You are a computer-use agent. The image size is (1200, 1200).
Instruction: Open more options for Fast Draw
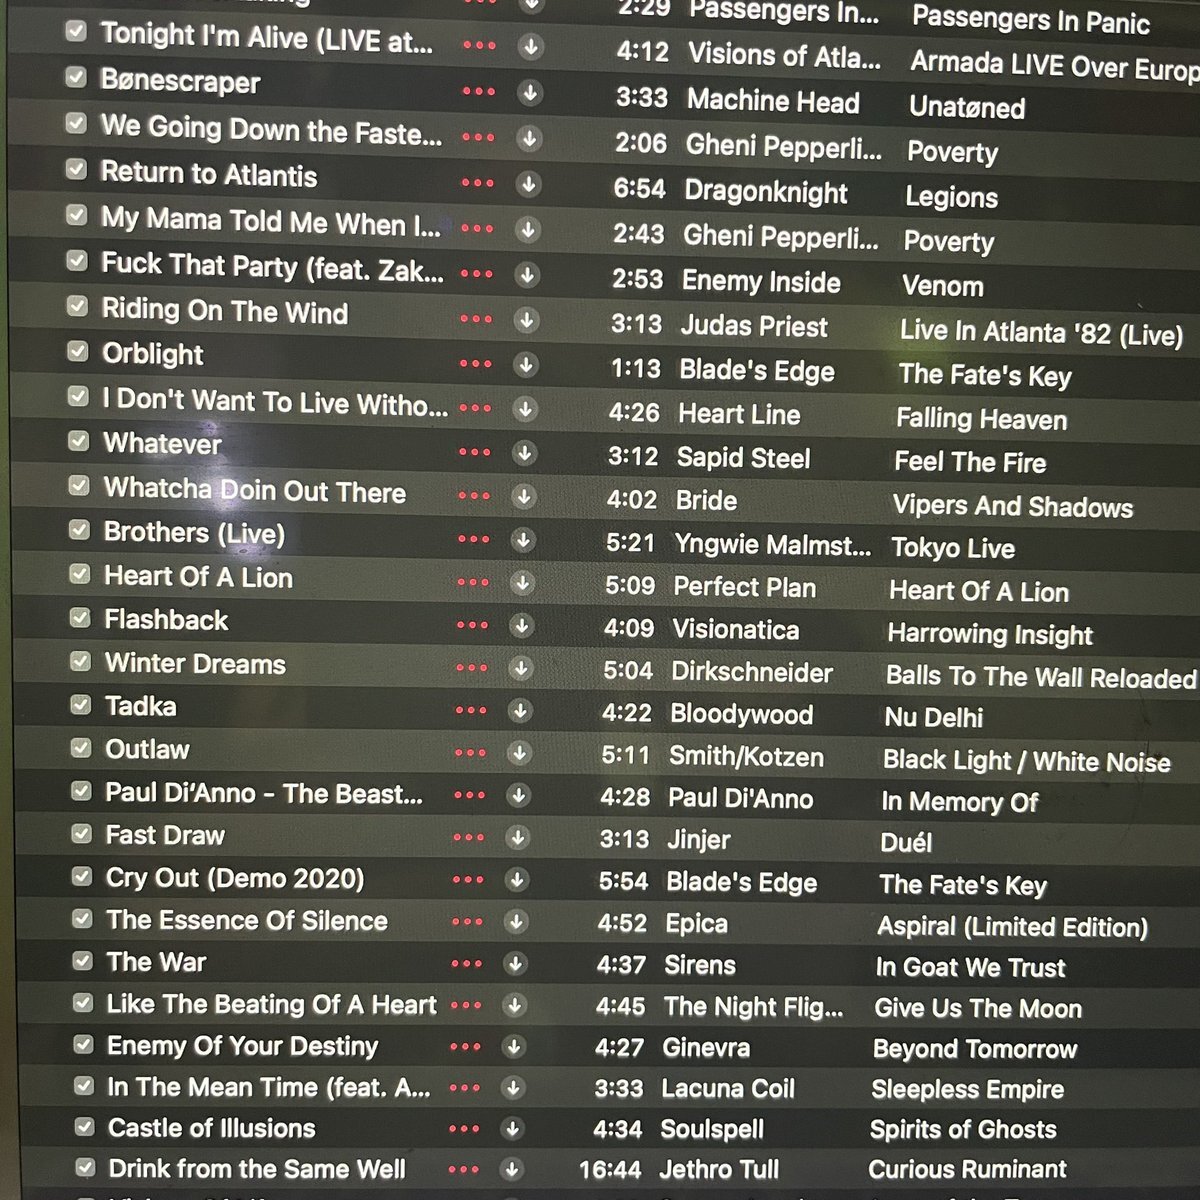coord(469,838)
